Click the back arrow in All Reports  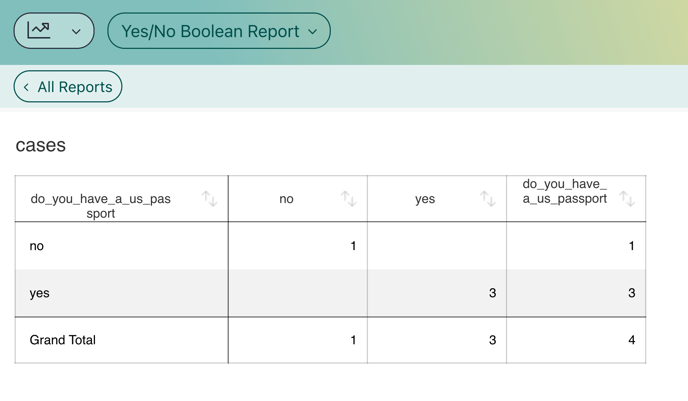pos(27,87)
